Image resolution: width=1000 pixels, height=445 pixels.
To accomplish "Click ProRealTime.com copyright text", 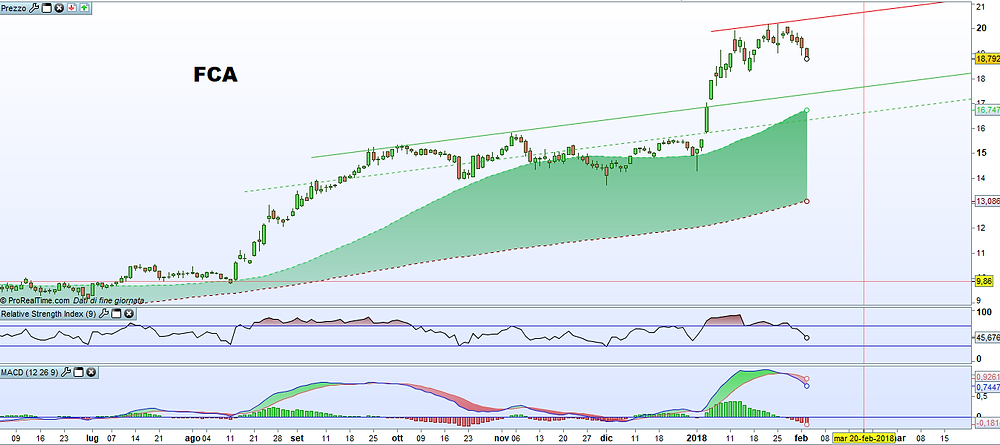I will (x=35, y=300).
